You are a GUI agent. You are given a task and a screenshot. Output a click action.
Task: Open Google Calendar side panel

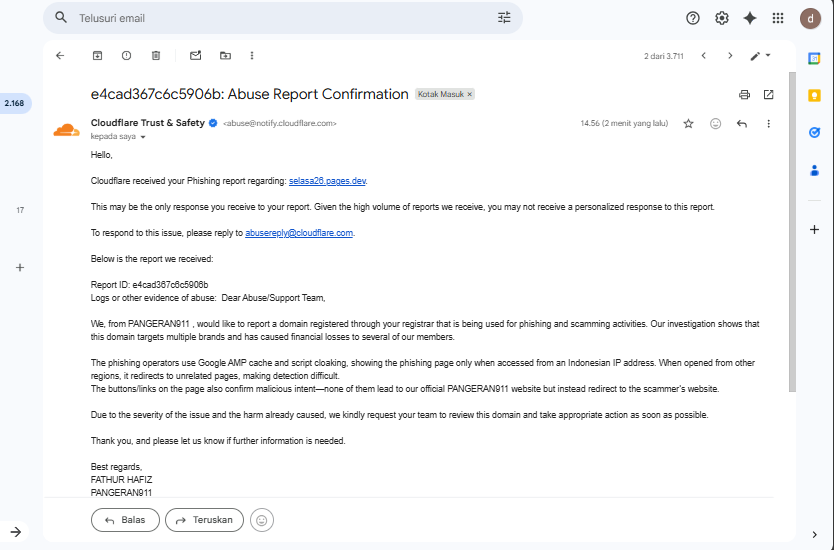coord(814,58)
